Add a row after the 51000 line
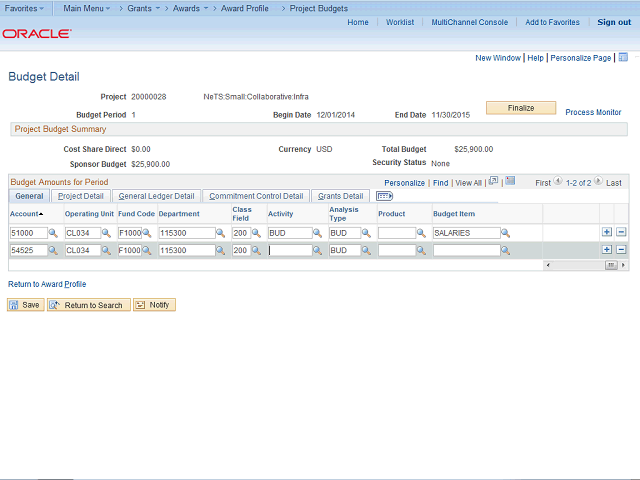This screenshot has width=640, height=480. (607, 233)
